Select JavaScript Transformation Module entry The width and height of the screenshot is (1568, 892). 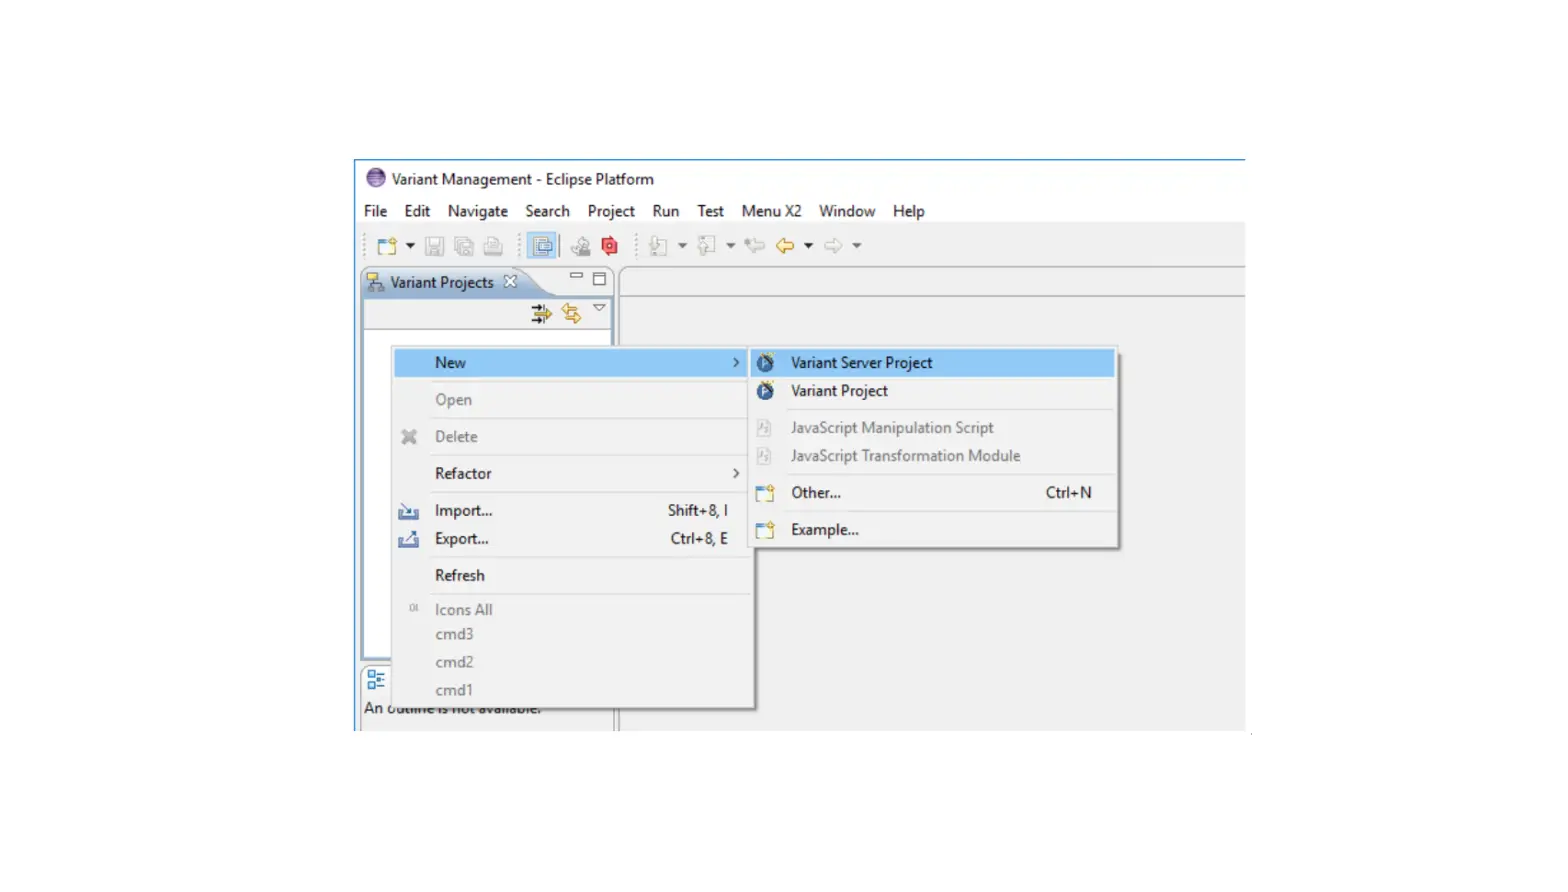[934, 456]
